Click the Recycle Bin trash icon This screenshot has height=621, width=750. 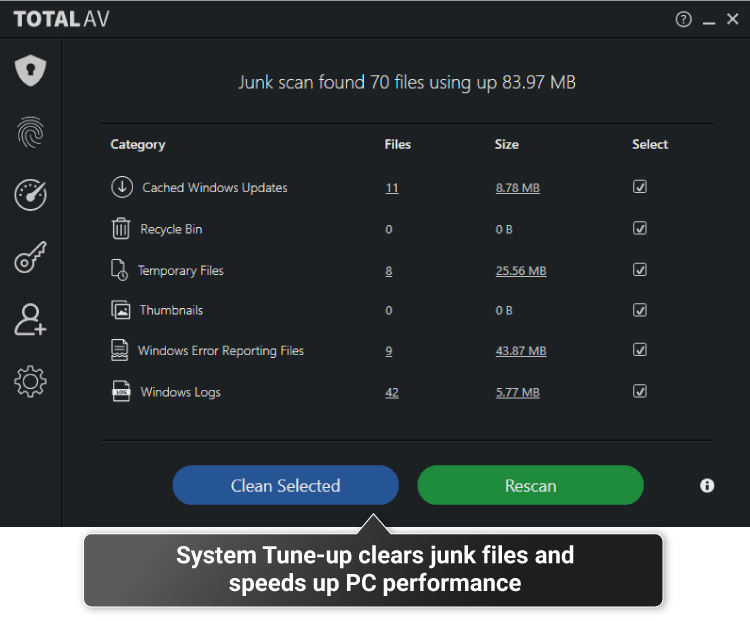pos(121,228)
